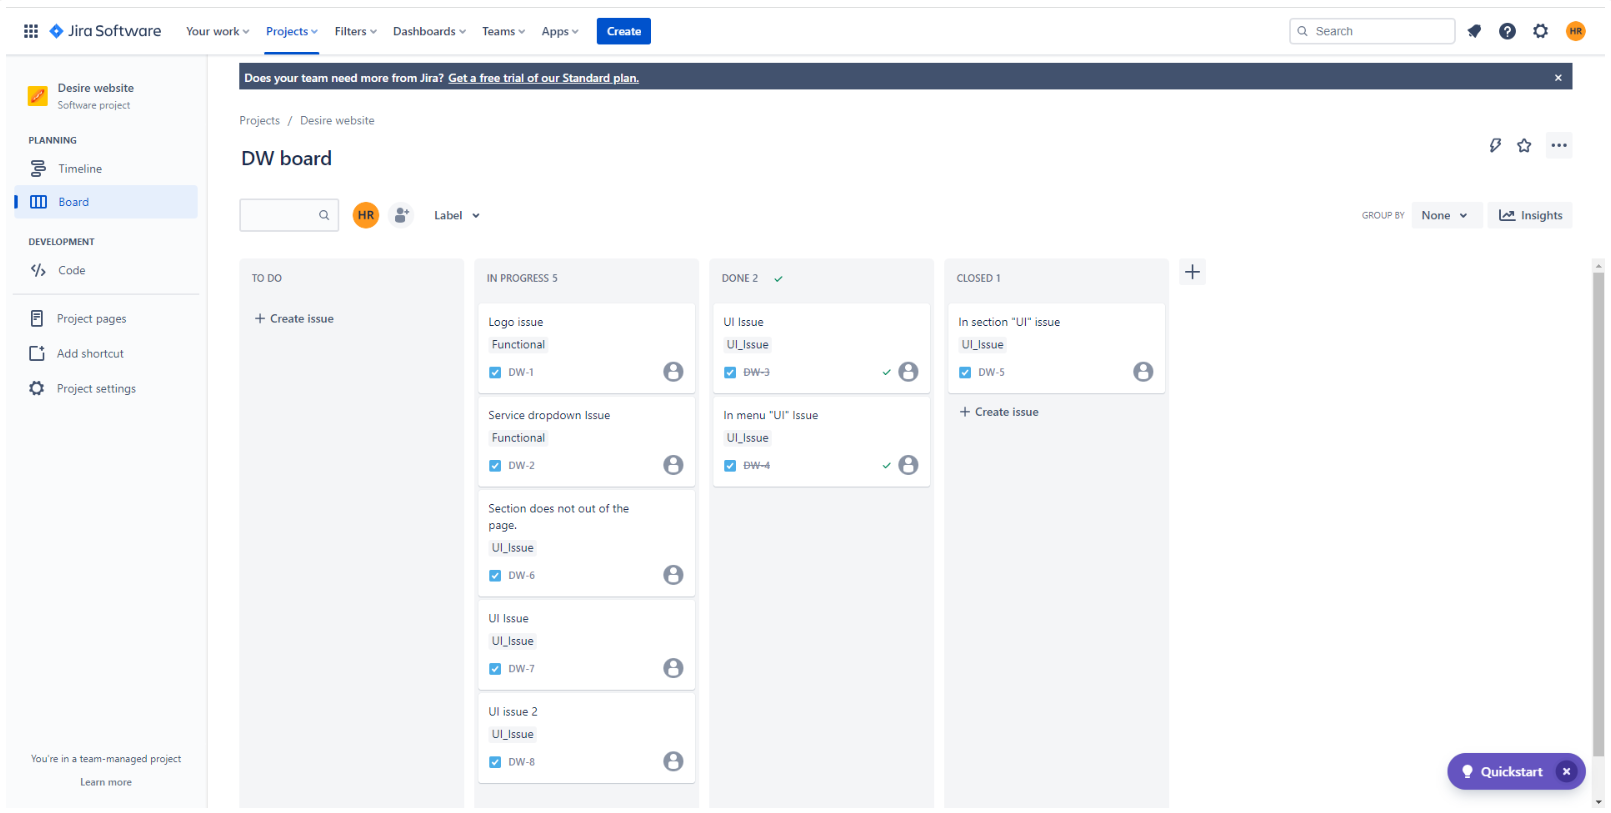The height and width of the screenshot is (813, 1611).
Task: Open the Service dropdown Issue card
Action: point(586,441)
